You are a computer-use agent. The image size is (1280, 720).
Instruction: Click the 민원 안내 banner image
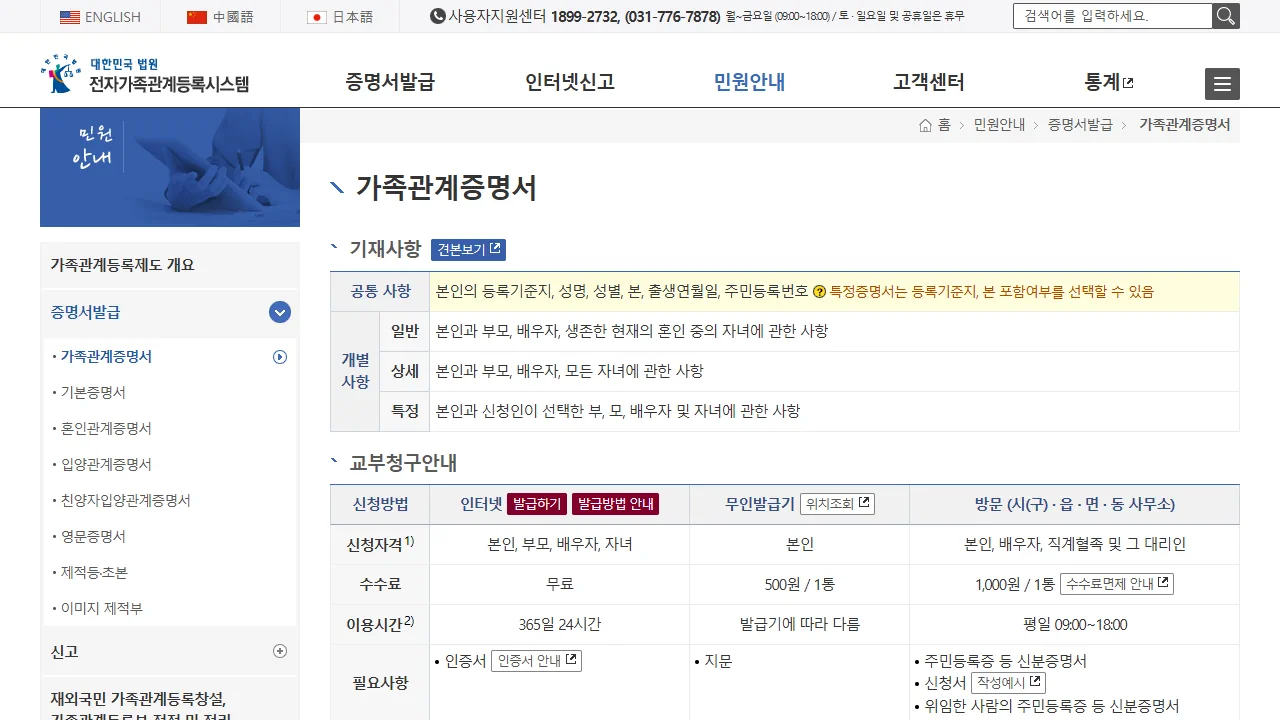point(170,167)
